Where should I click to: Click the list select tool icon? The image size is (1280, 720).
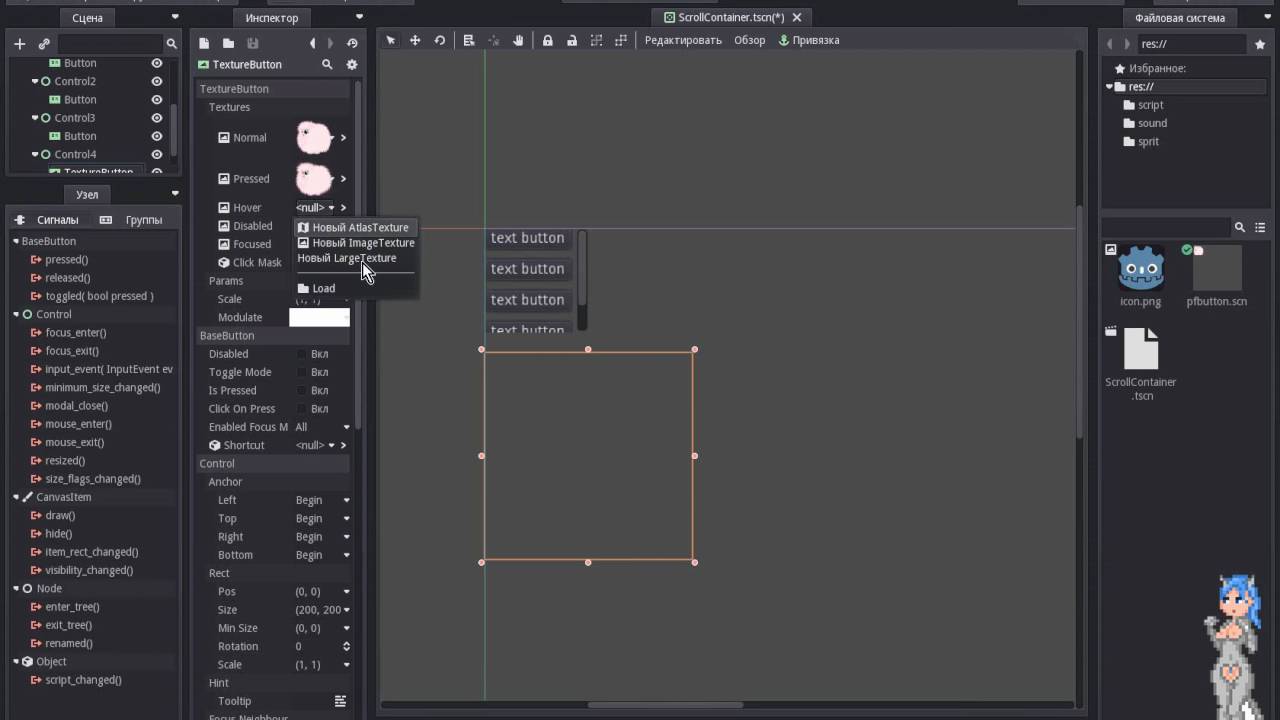coord(468,40)
